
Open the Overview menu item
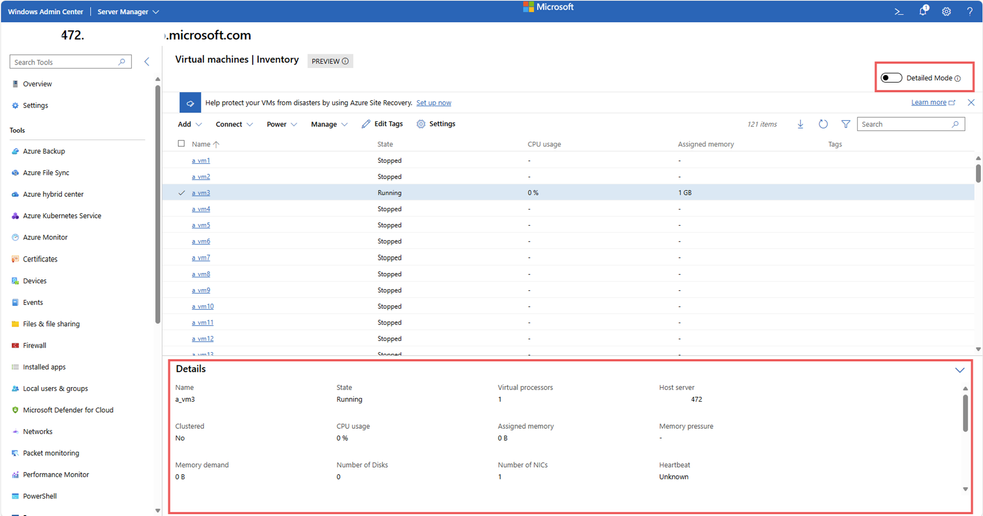click(37, 83)
